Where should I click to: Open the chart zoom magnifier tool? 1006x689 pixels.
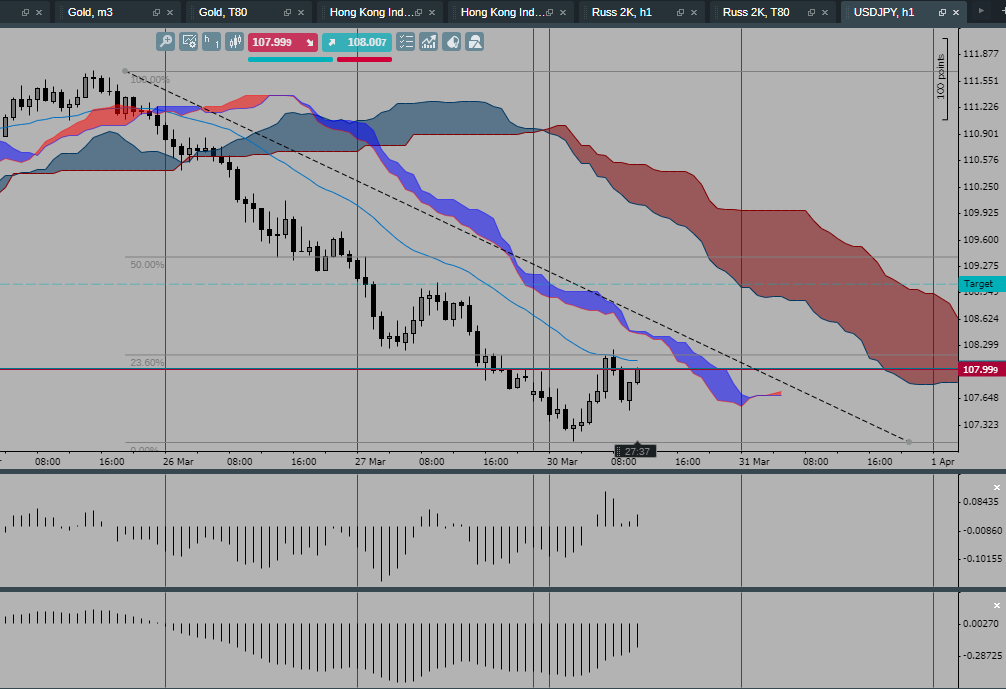[x=166, y=42]
